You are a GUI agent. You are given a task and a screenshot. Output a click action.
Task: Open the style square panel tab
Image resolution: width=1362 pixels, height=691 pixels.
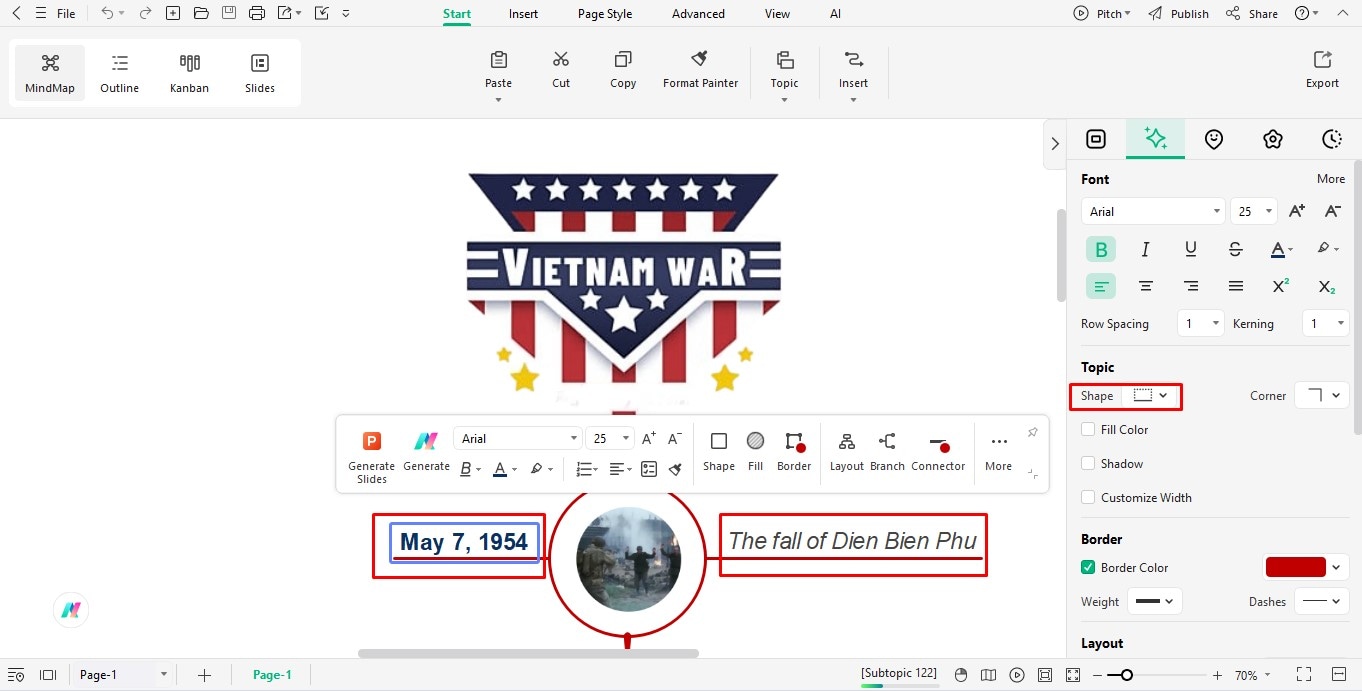click(x=1096, y=139)
